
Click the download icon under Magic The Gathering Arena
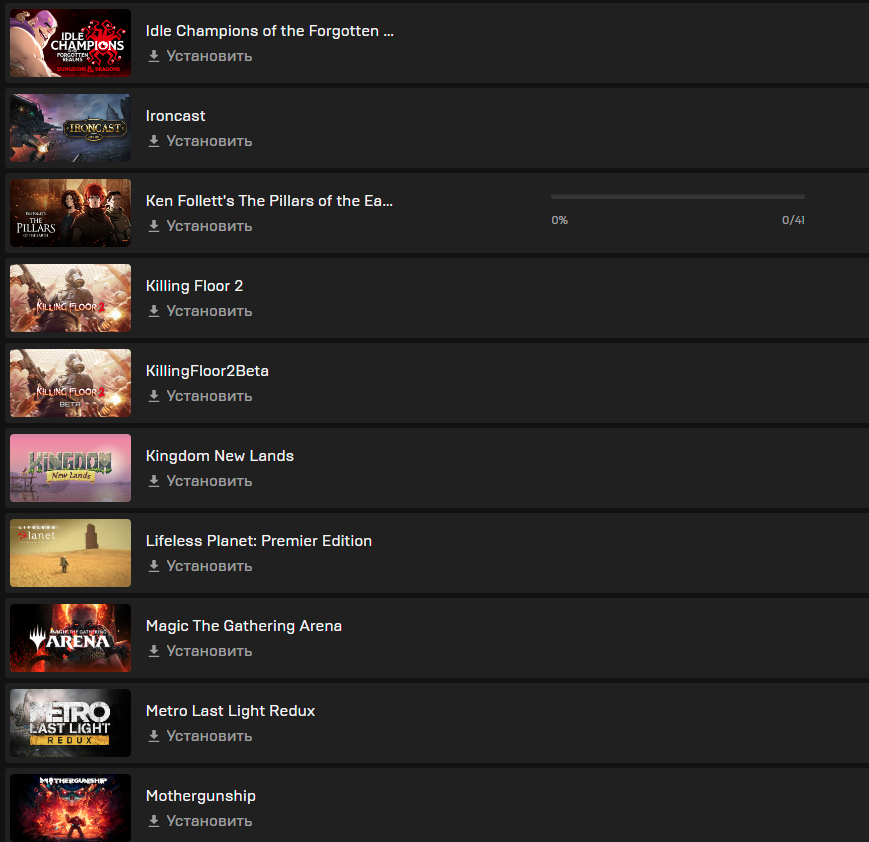(154, 651)
